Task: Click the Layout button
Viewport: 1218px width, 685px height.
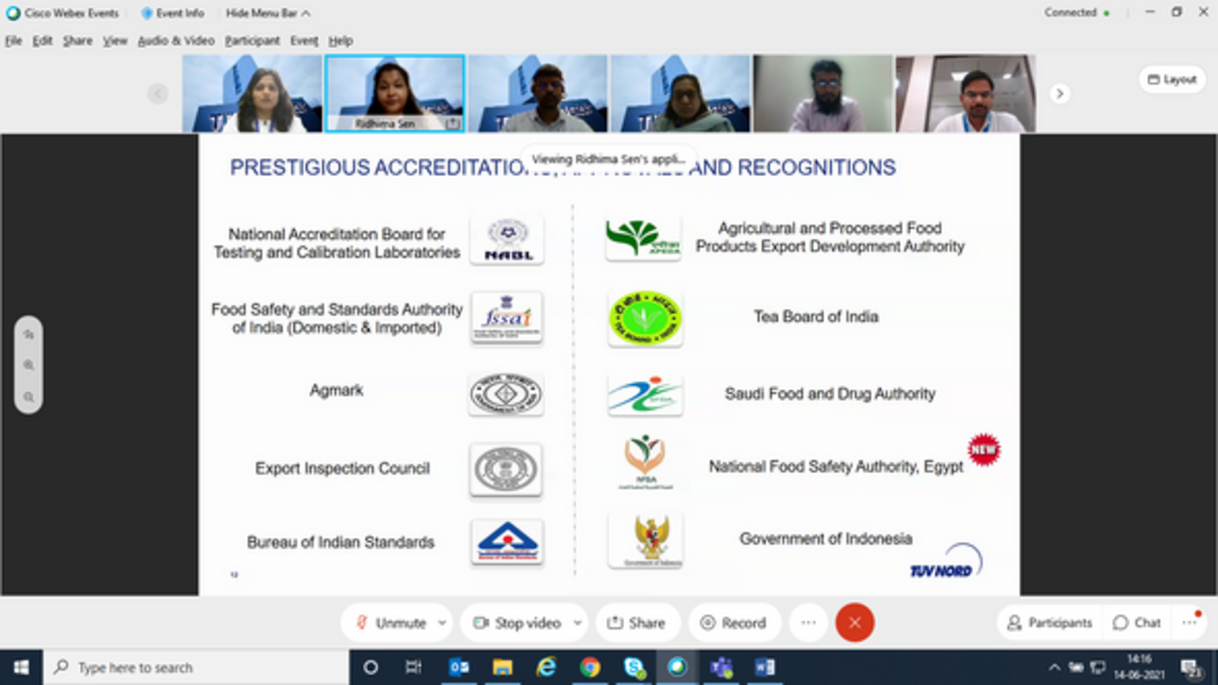Action: (1172, 79)
